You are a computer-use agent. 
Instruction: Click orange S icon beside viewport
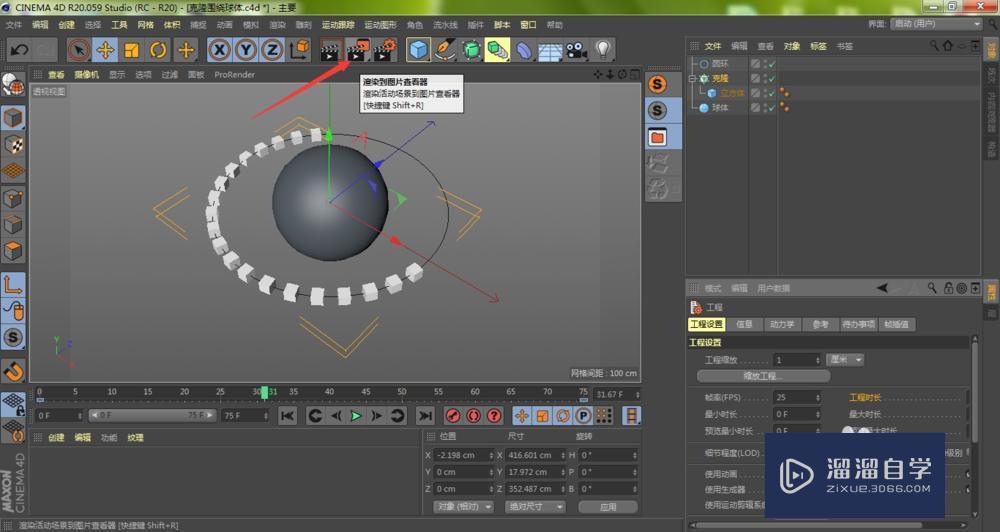coord(657,84)
